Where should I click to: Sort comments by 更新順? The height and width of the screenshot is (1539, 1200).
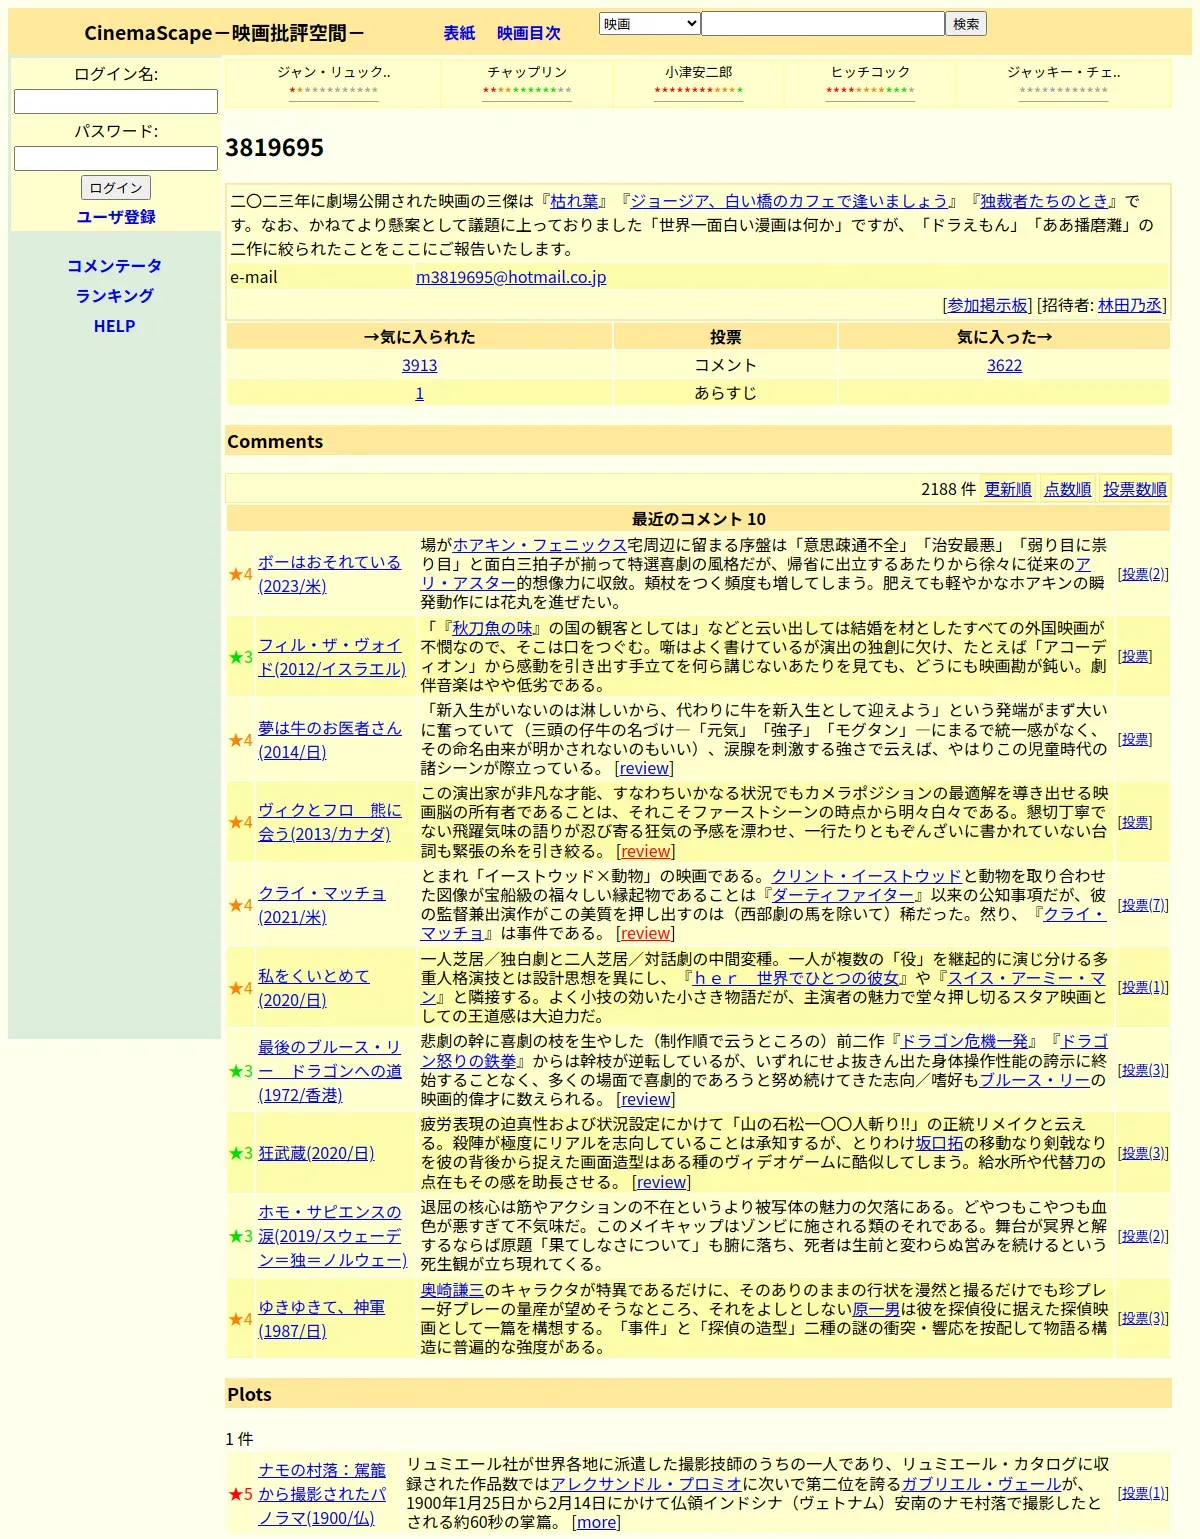(x=1008, y=489)
